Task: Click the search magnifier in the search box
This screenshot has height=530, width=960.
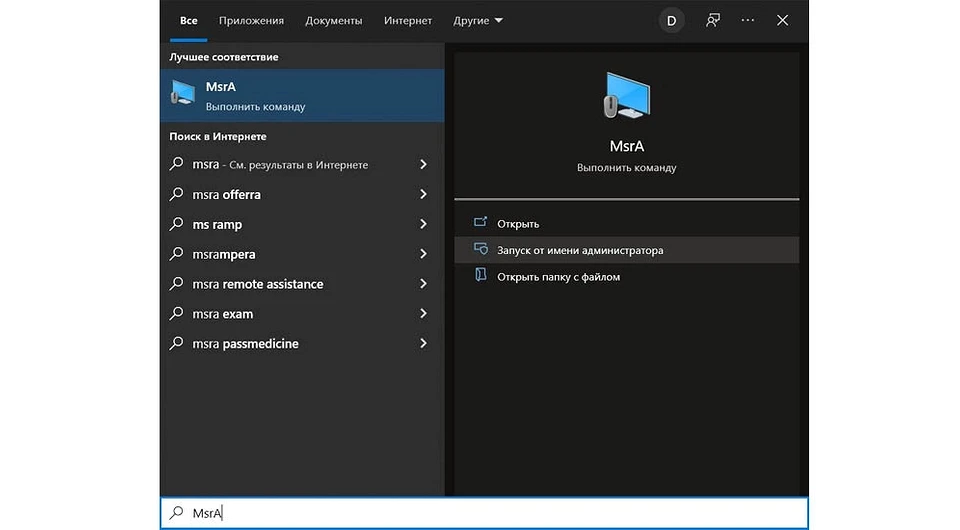Action: pos(176,513)
